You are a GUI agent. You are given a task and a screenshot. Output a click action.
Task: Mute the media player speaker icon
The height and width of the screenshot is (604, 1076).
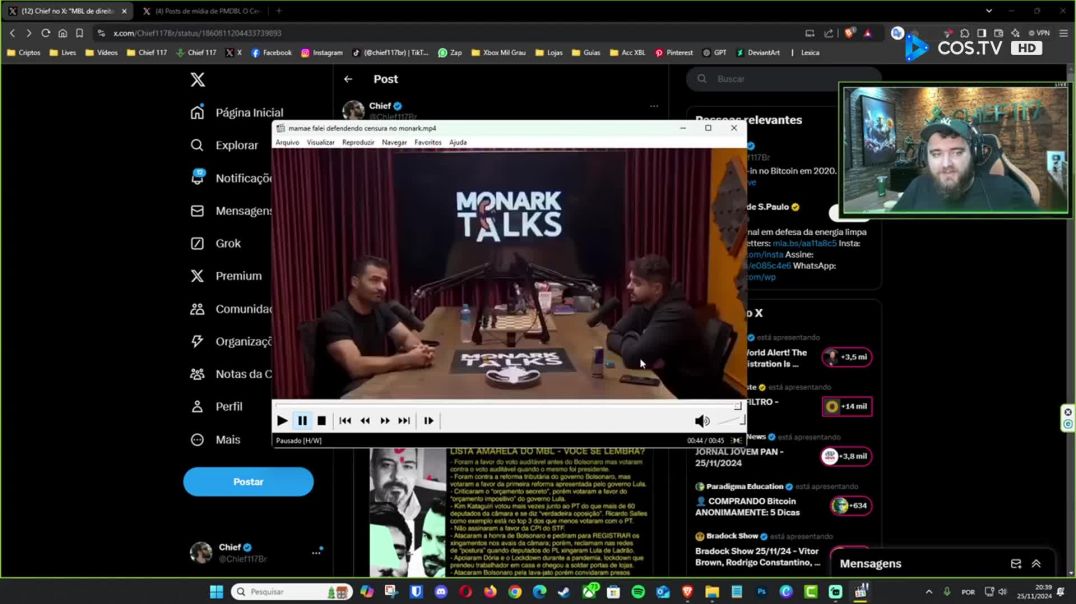coord(701,421)
